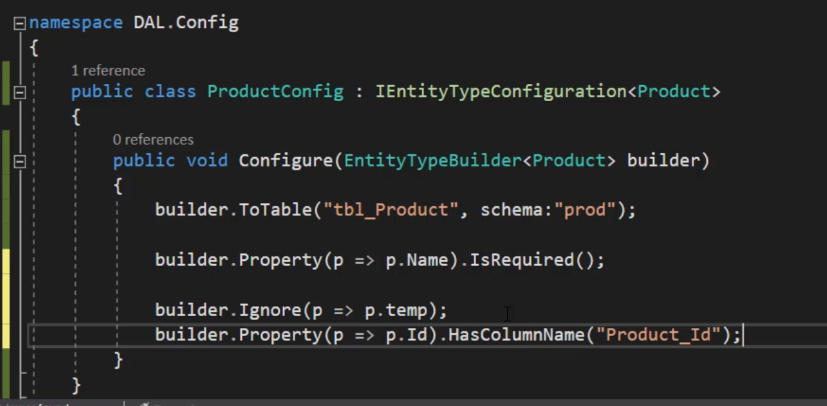Collapse the ProductConfig class outline

20,93
